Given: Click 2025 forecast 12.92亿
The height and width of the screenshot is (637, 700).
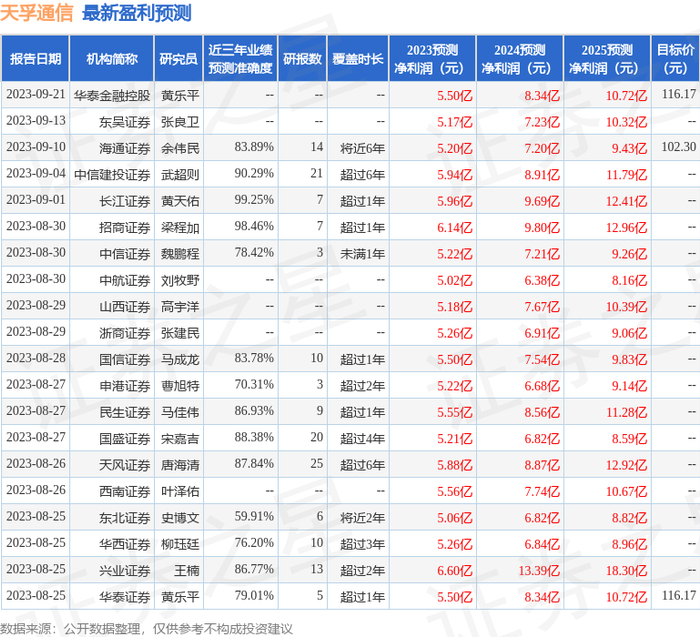Looking at the screenshot, I should point(626,464).
